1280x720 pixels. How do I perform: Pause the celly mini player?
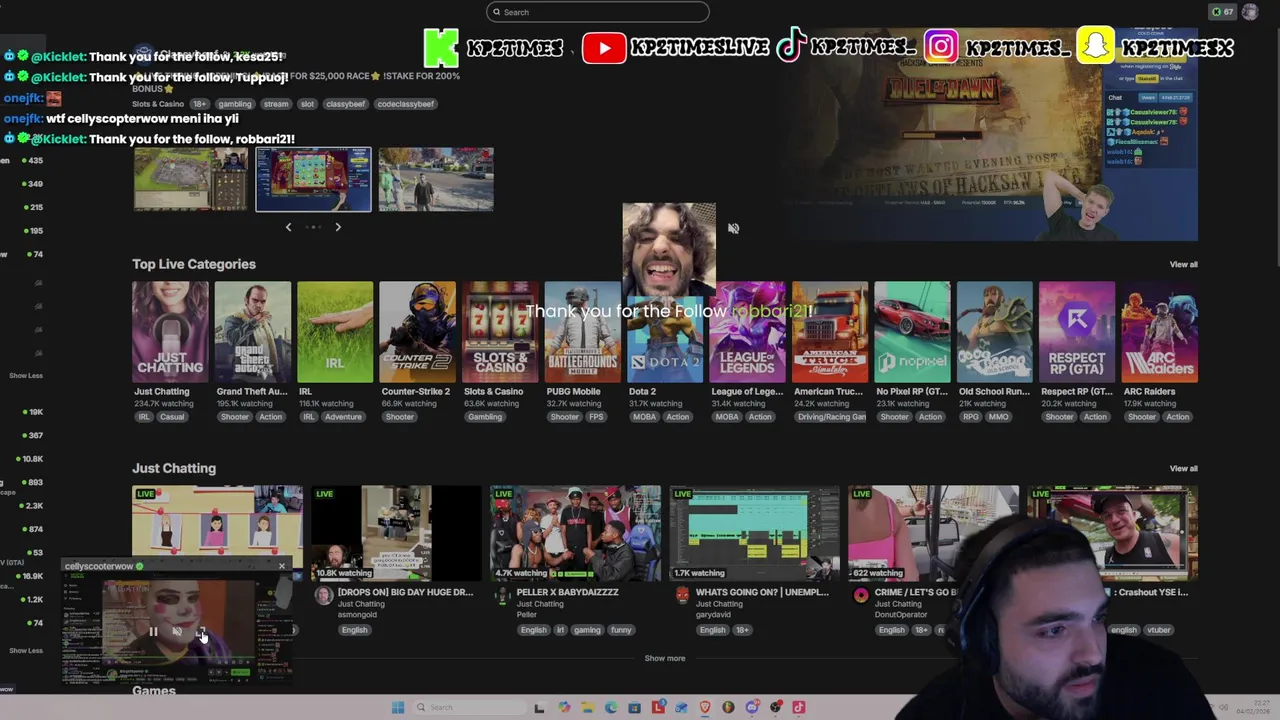[153, 631]
